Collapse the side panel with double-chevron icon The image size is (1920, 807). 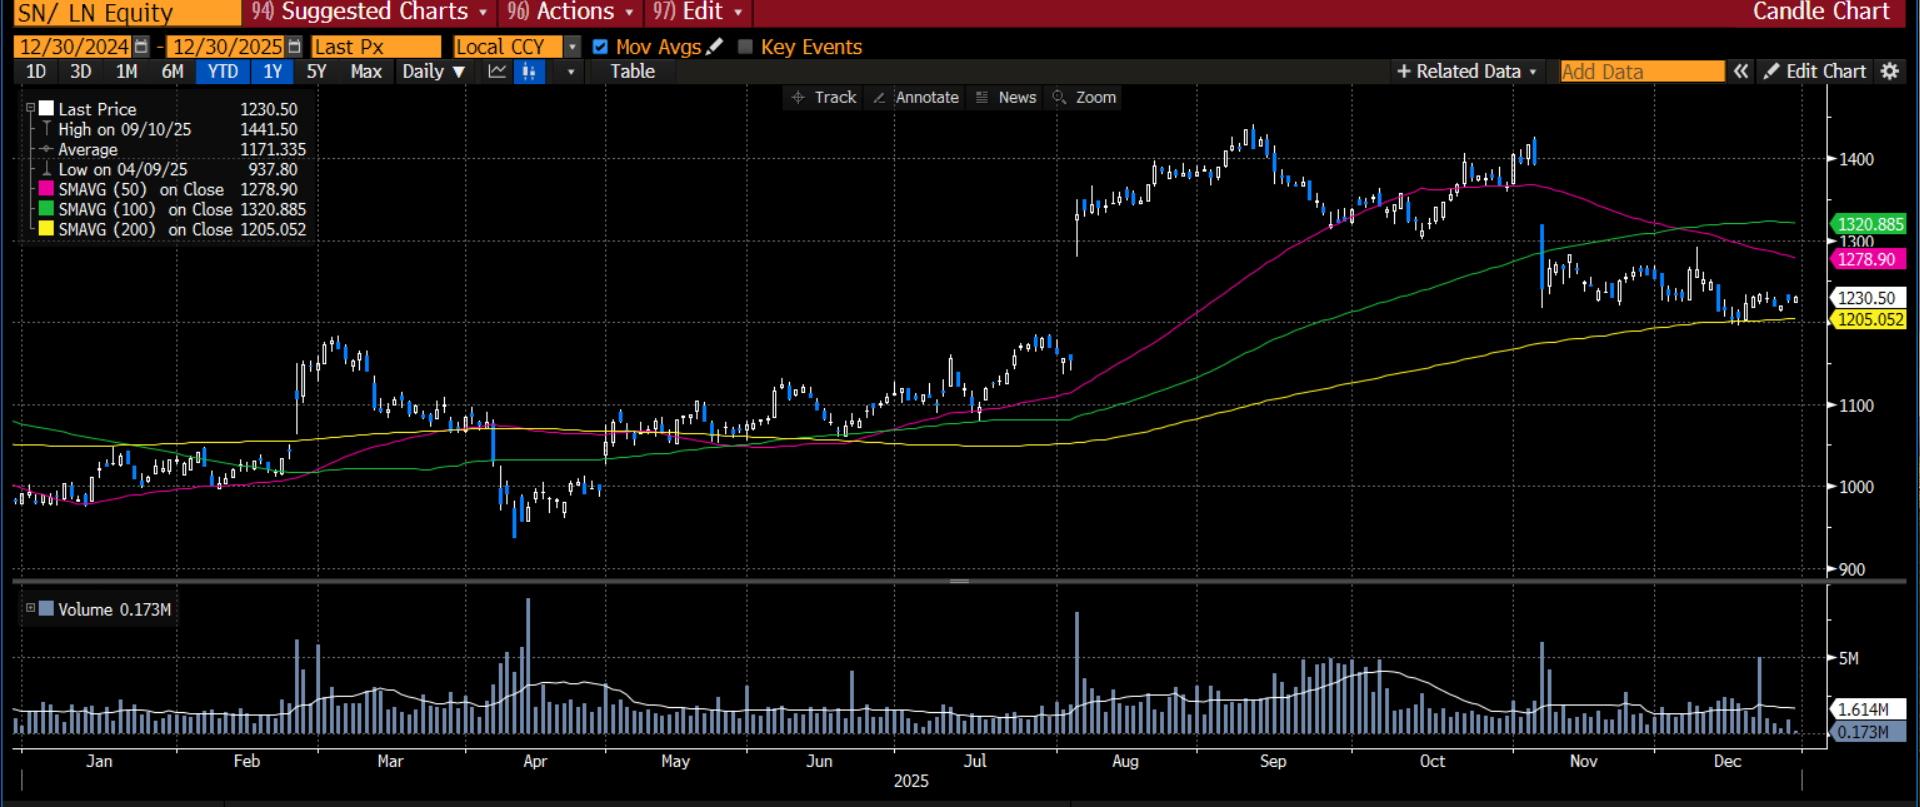(x=1741, y=71)
